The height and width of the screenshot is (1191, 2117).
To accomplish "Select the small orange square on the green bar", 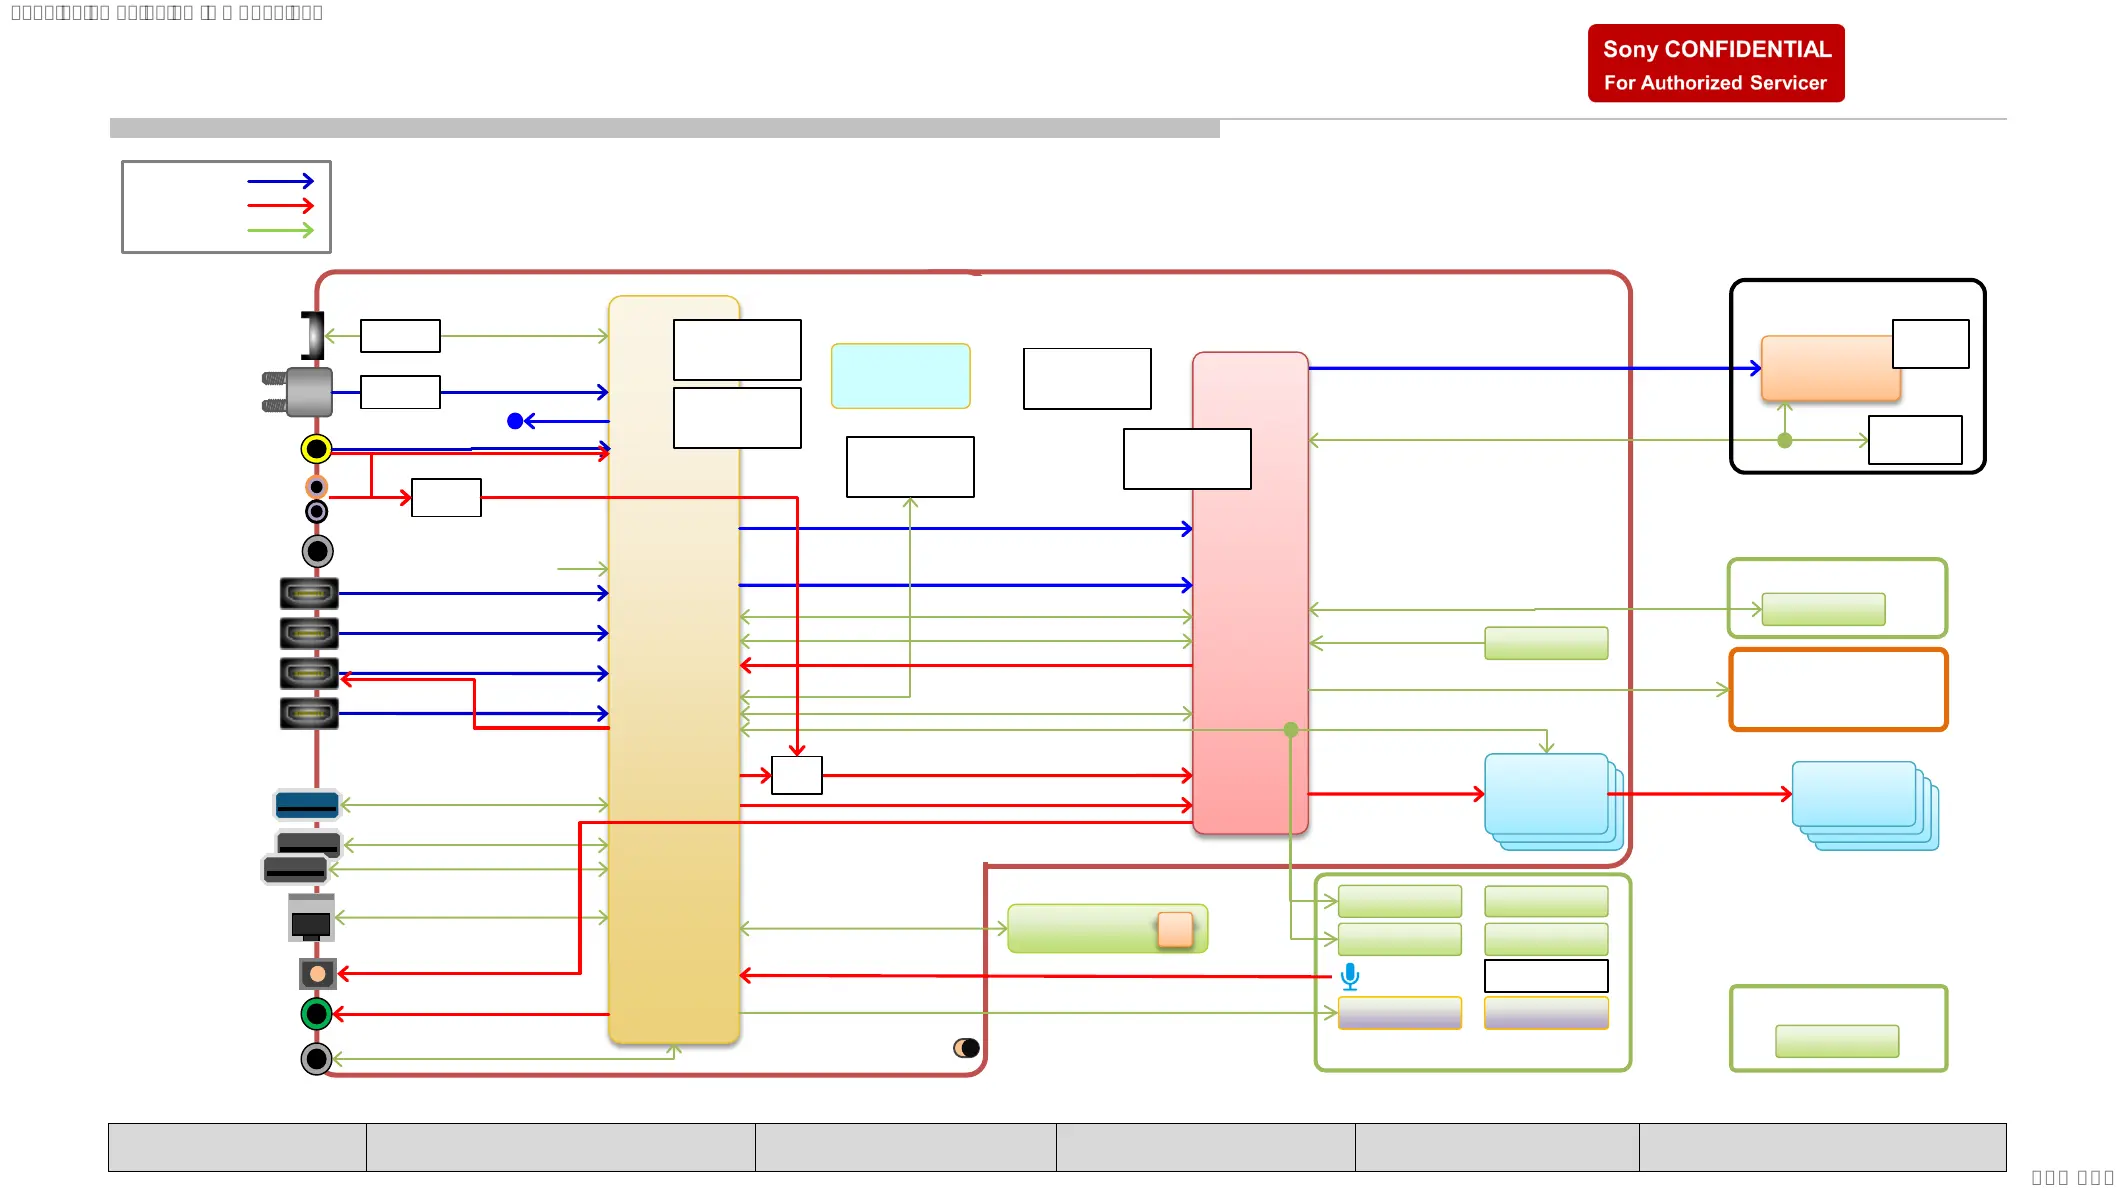I will 1175,929.
